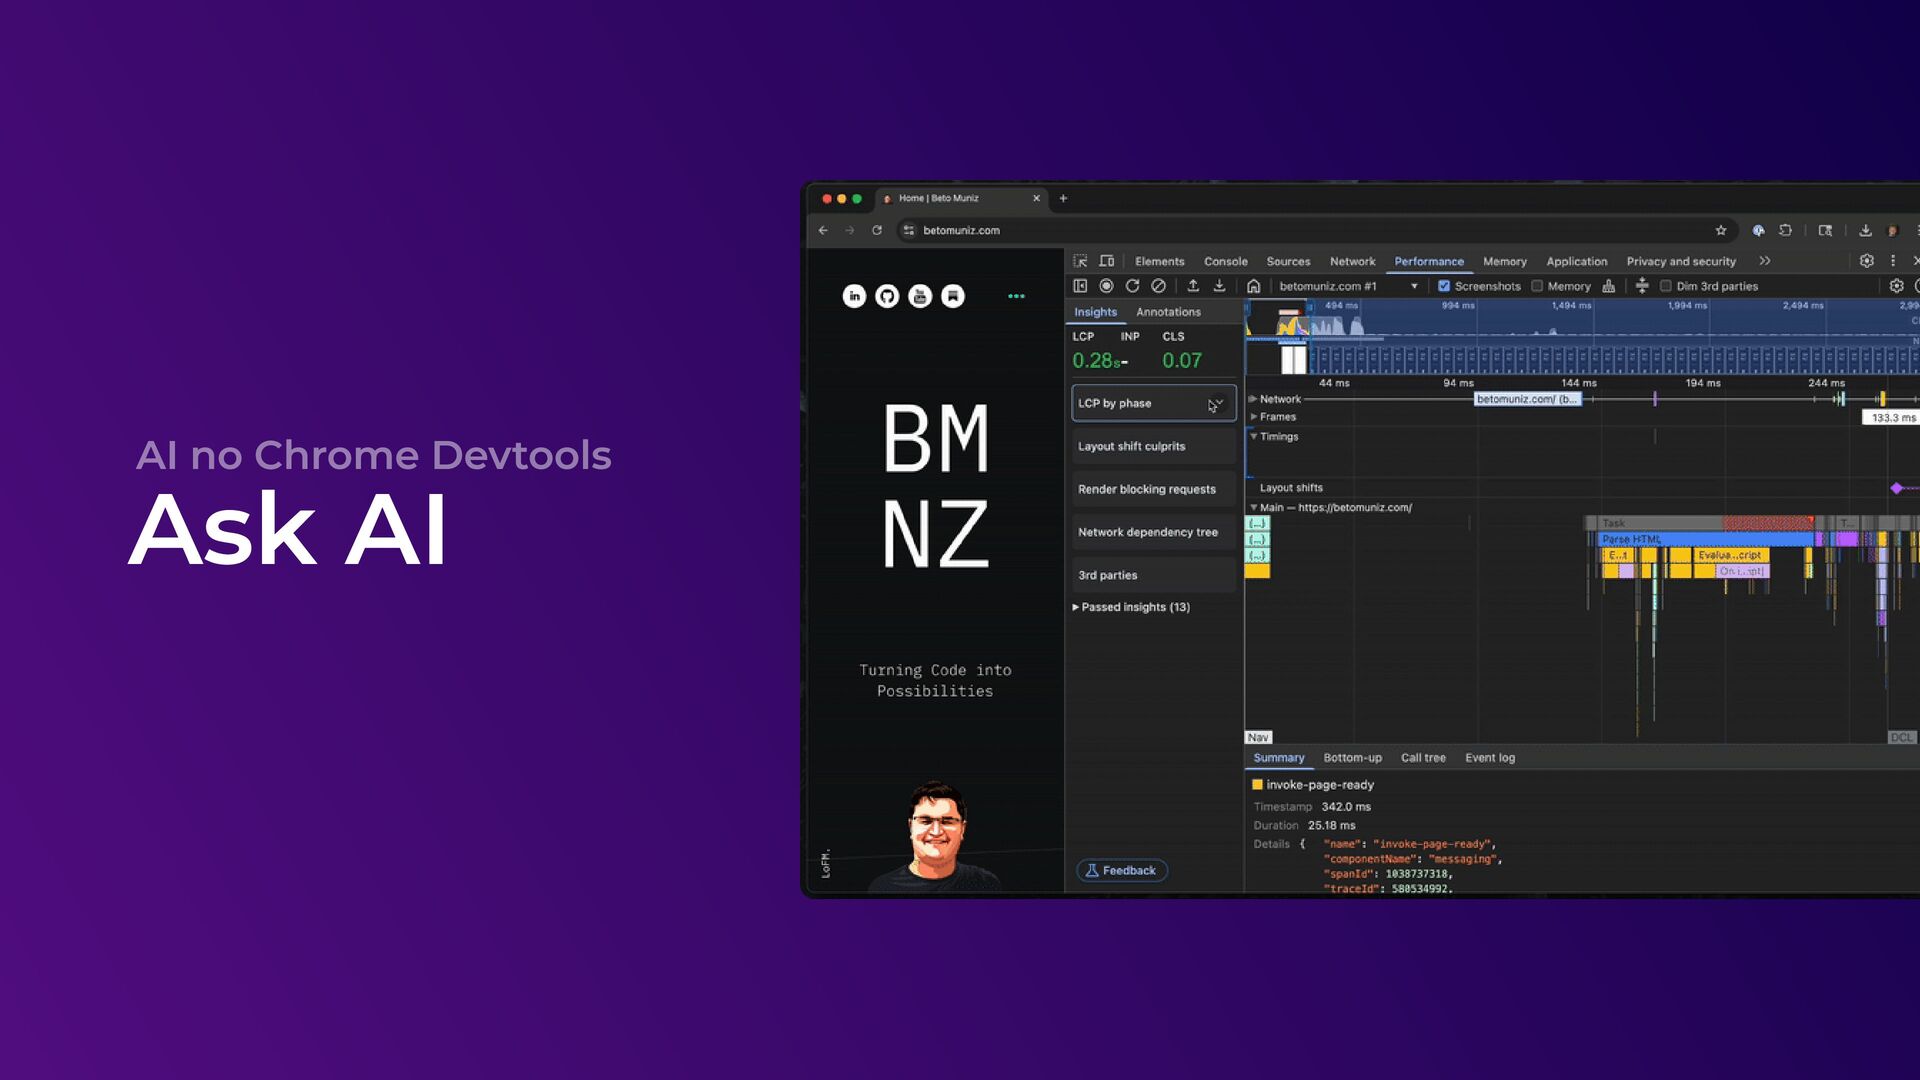
Task: Click the inspect element selector icon
Action: coord(1080,261)
